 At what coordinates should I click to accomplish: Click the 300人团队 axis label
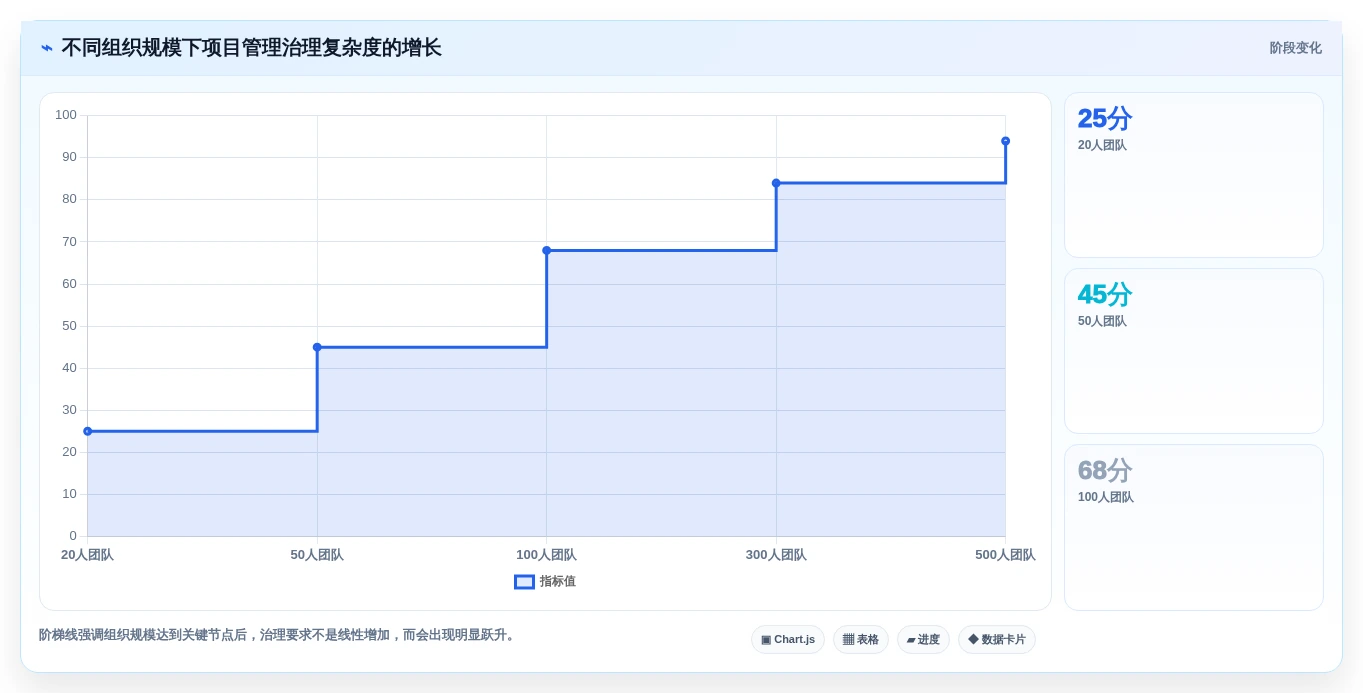776,555
